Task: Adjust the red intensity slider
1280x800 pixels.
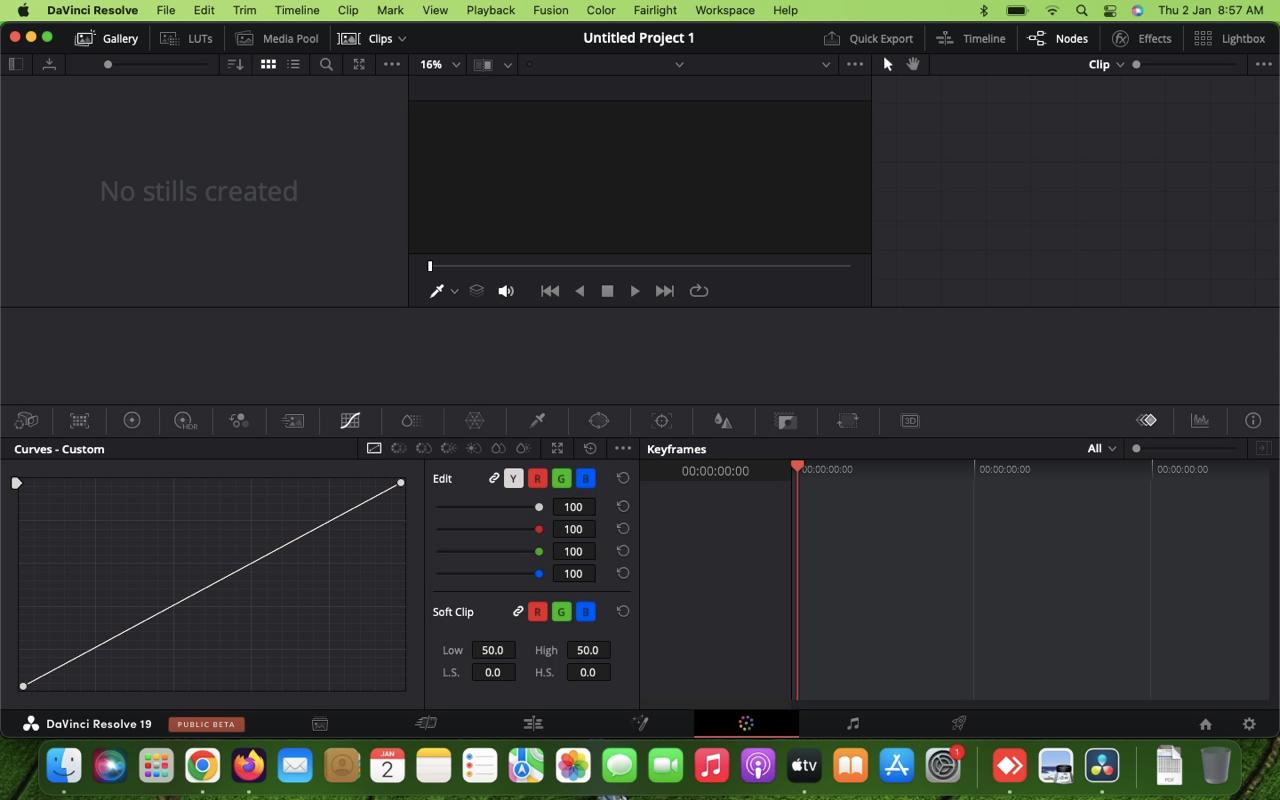Action: coord(490,529)
